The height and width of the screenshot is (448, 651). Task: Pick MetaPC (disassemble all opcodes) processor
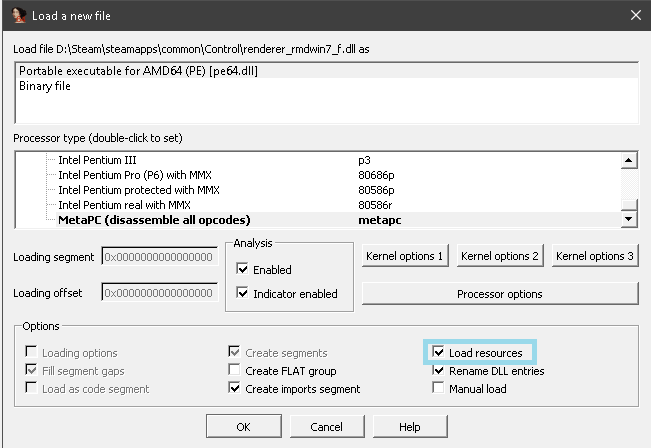153,219
